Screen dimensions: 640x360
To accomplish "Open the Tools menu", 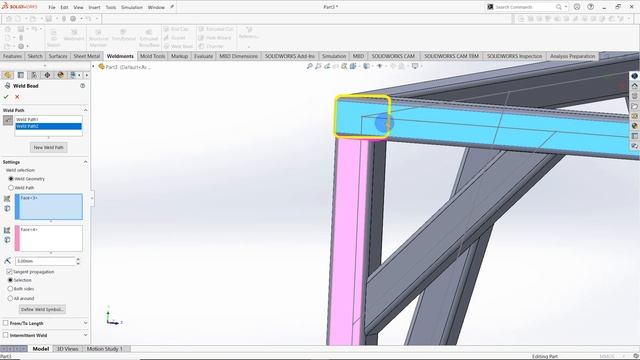I will coord(111,7).
